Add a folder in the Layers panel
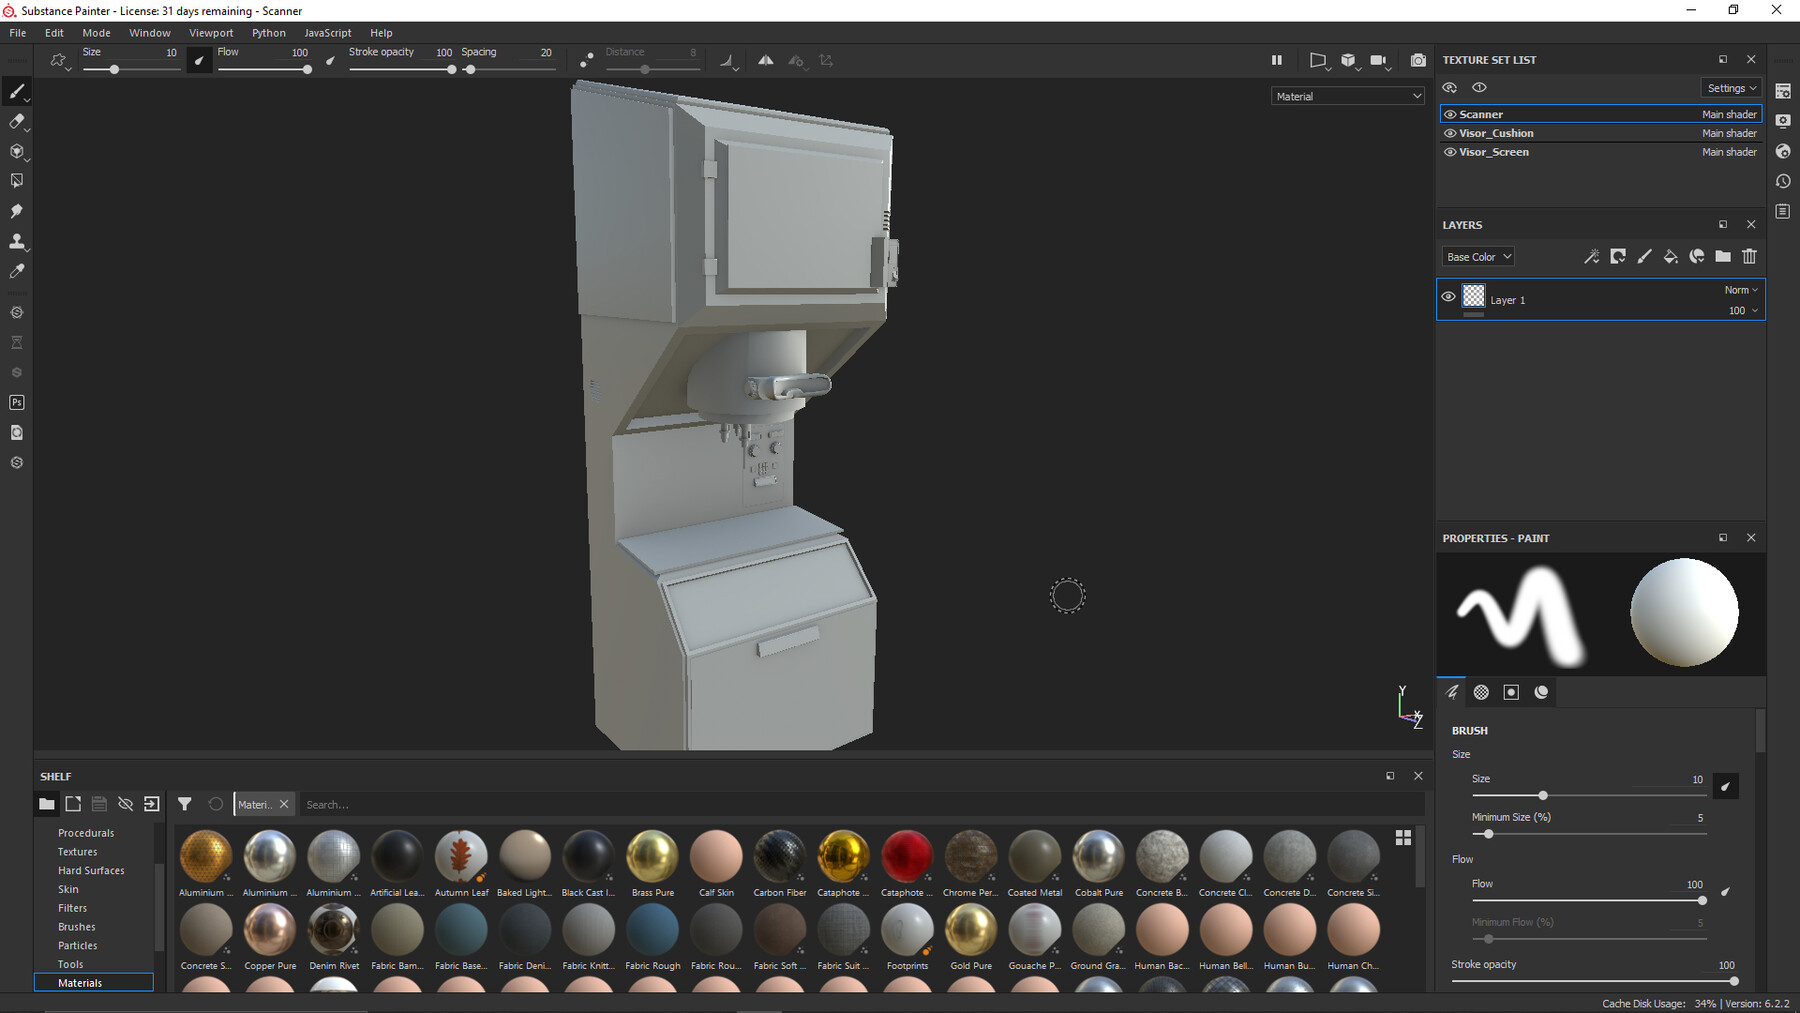Screen dimensions: 1800x1013 click(x=1723, y=256)
